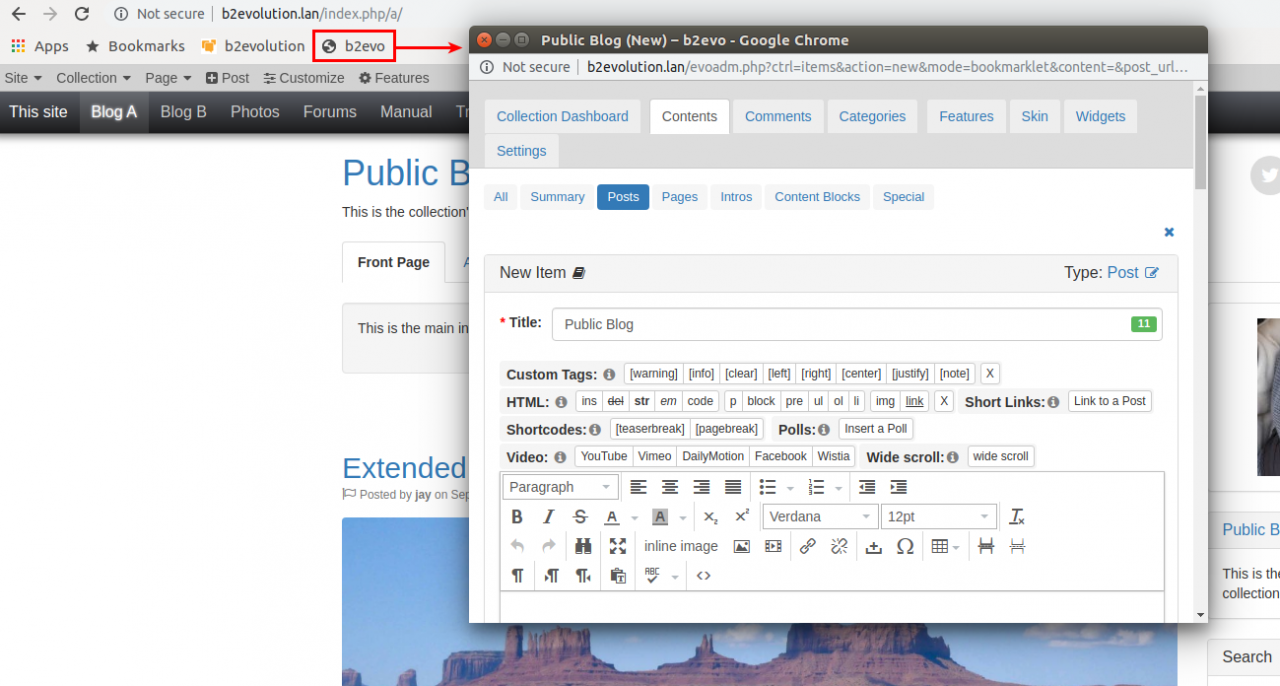Clear formatting in the editor
This screenshot has height=686, width=1280.
(1017, 517)
